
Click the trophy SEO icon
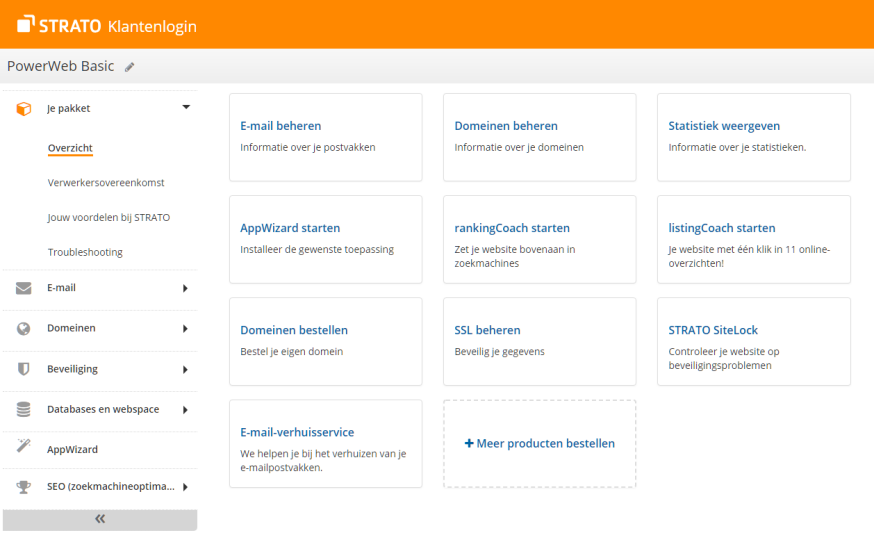tap(23, 487)
